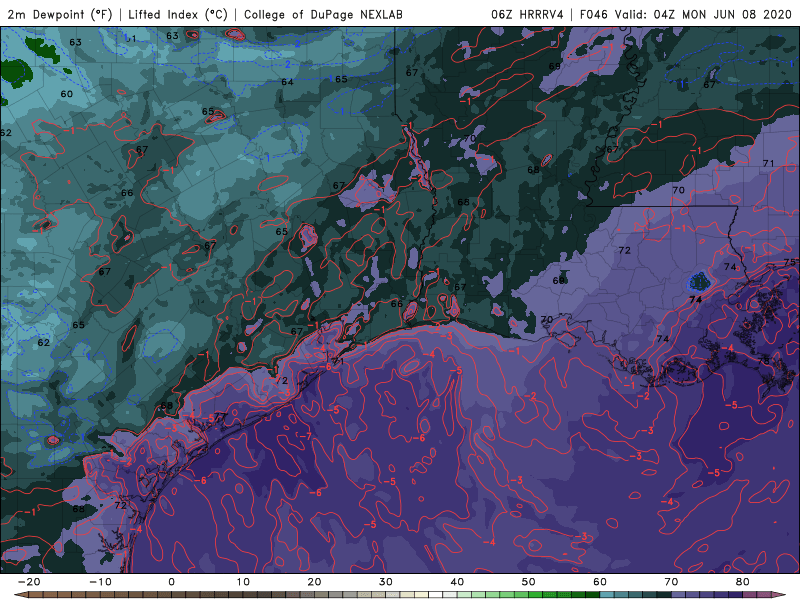Click the left arrow end of the color bar
Screen dimensions: 800x600
tap(21, 595)
